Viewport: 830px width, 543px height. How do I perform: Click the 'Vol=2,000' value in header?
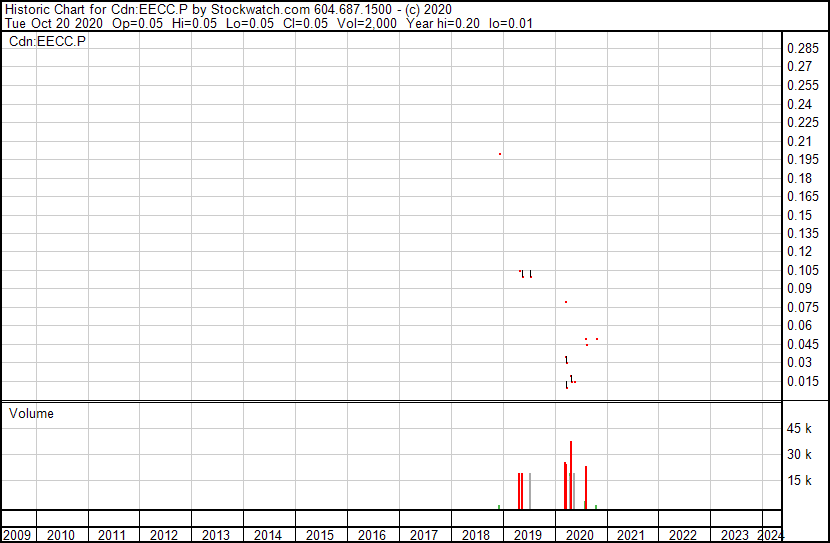(x=366, y=23)
